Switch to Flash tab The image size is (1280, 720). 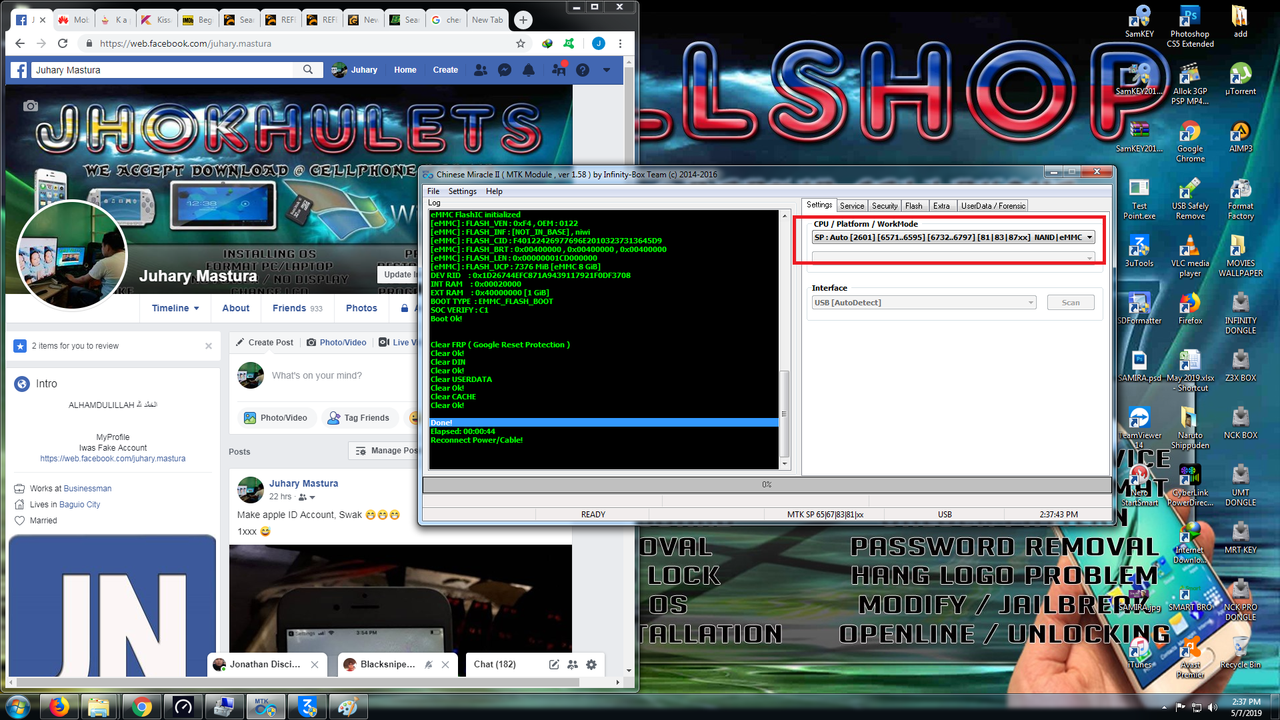tap(914, 206)
